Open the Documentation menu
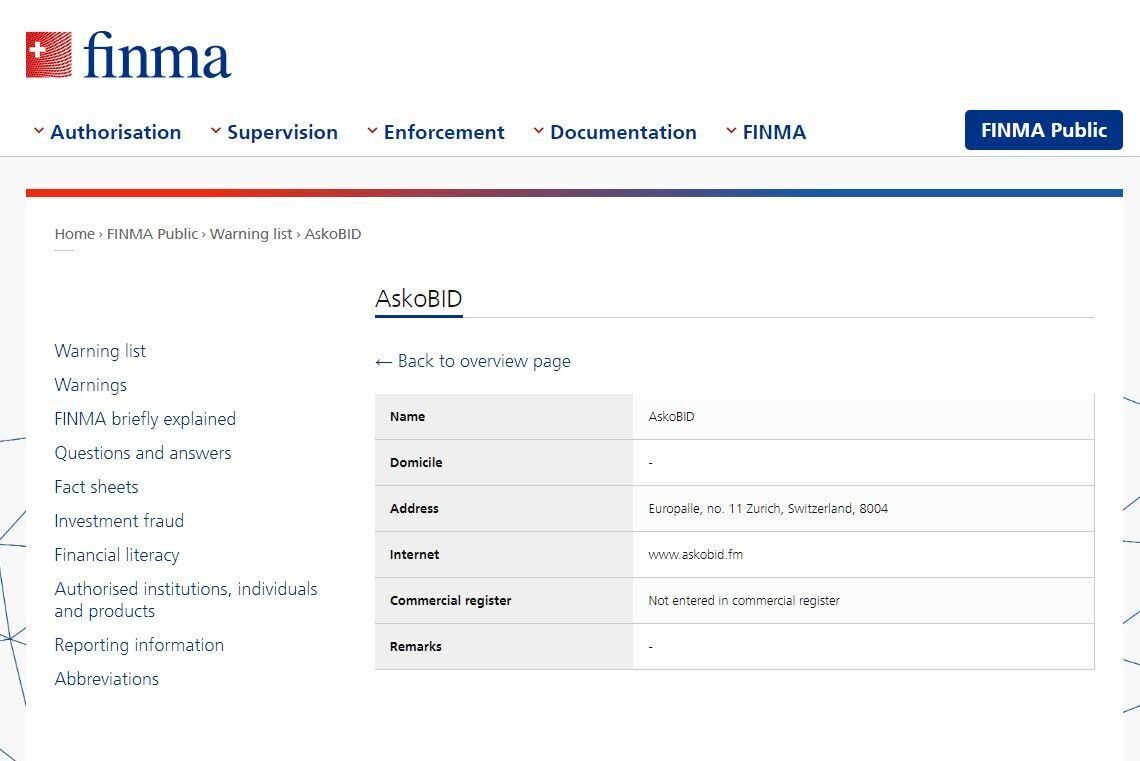This screenshot has height=761, width=1140. [x=623, y=132]
